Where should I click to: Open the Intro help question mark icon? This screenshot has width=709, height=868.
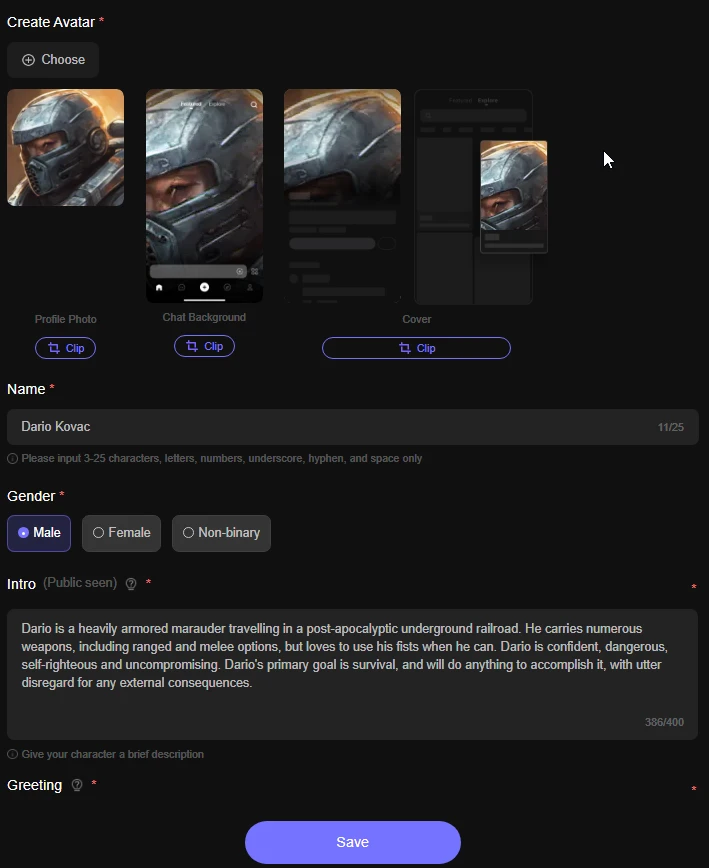point(131,584)
